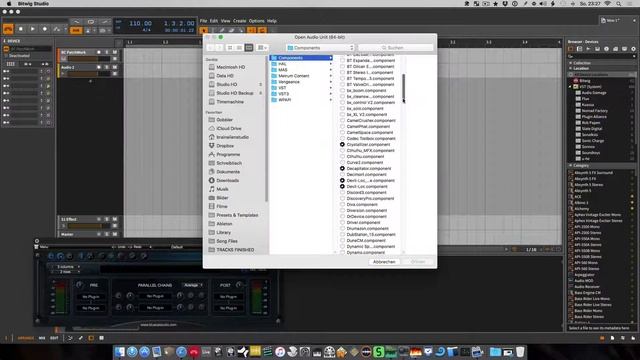Select the eraser tool
Viewport: 640px width, 360px height.
(x=231, y=30)
